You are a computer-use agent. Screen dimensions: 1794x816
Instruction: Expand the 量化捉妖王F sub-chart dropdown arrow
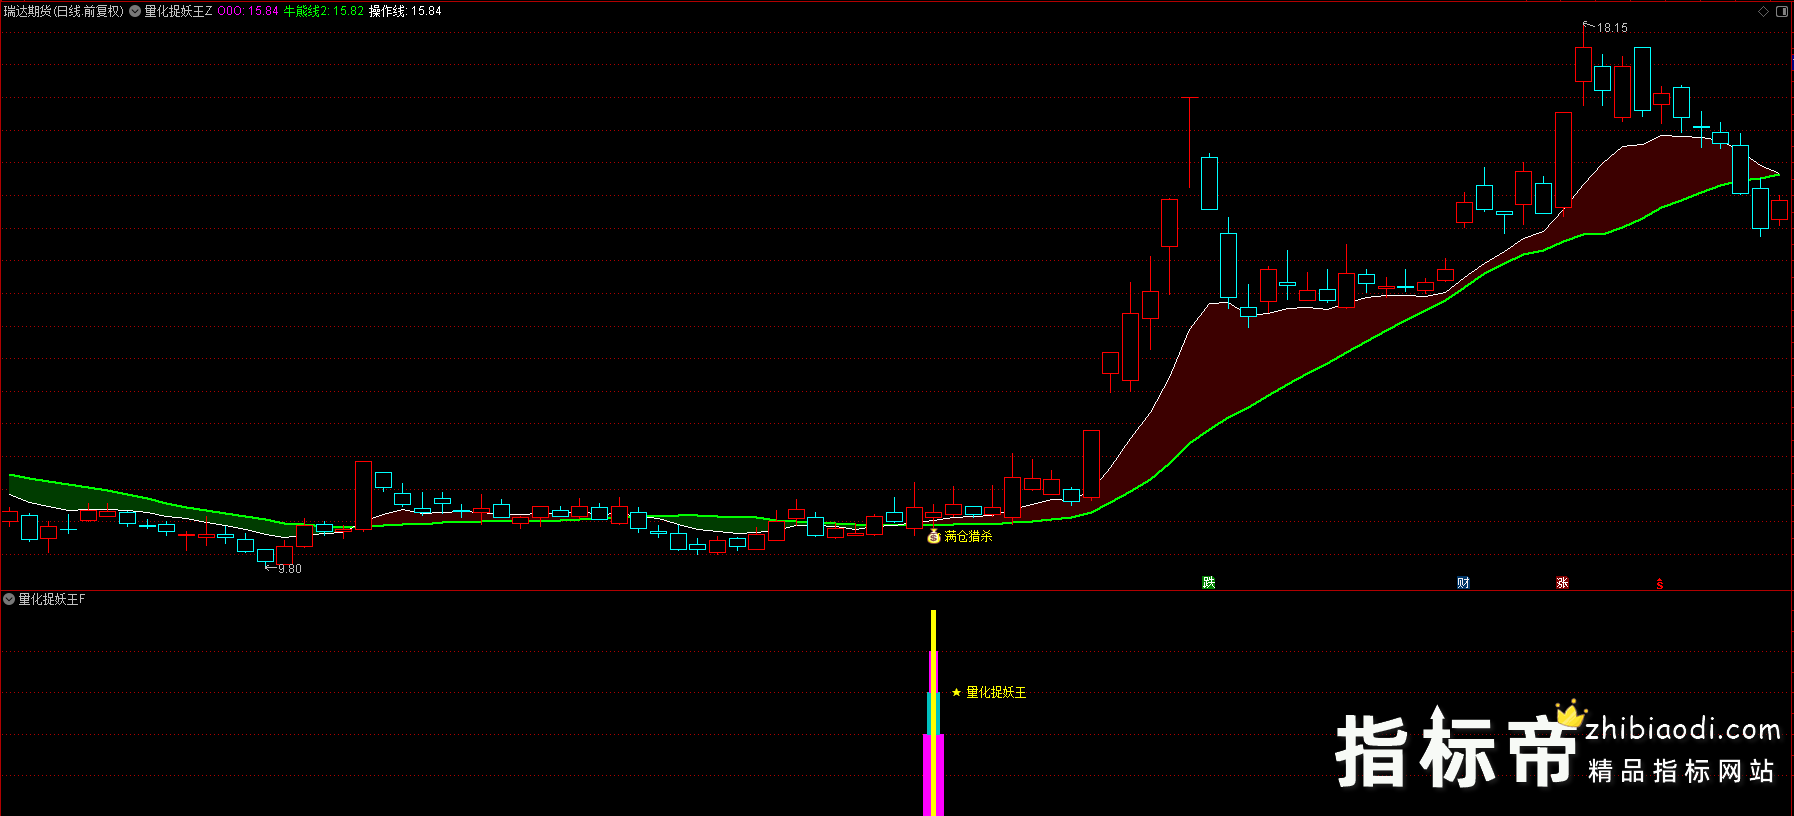coord(9,599)
